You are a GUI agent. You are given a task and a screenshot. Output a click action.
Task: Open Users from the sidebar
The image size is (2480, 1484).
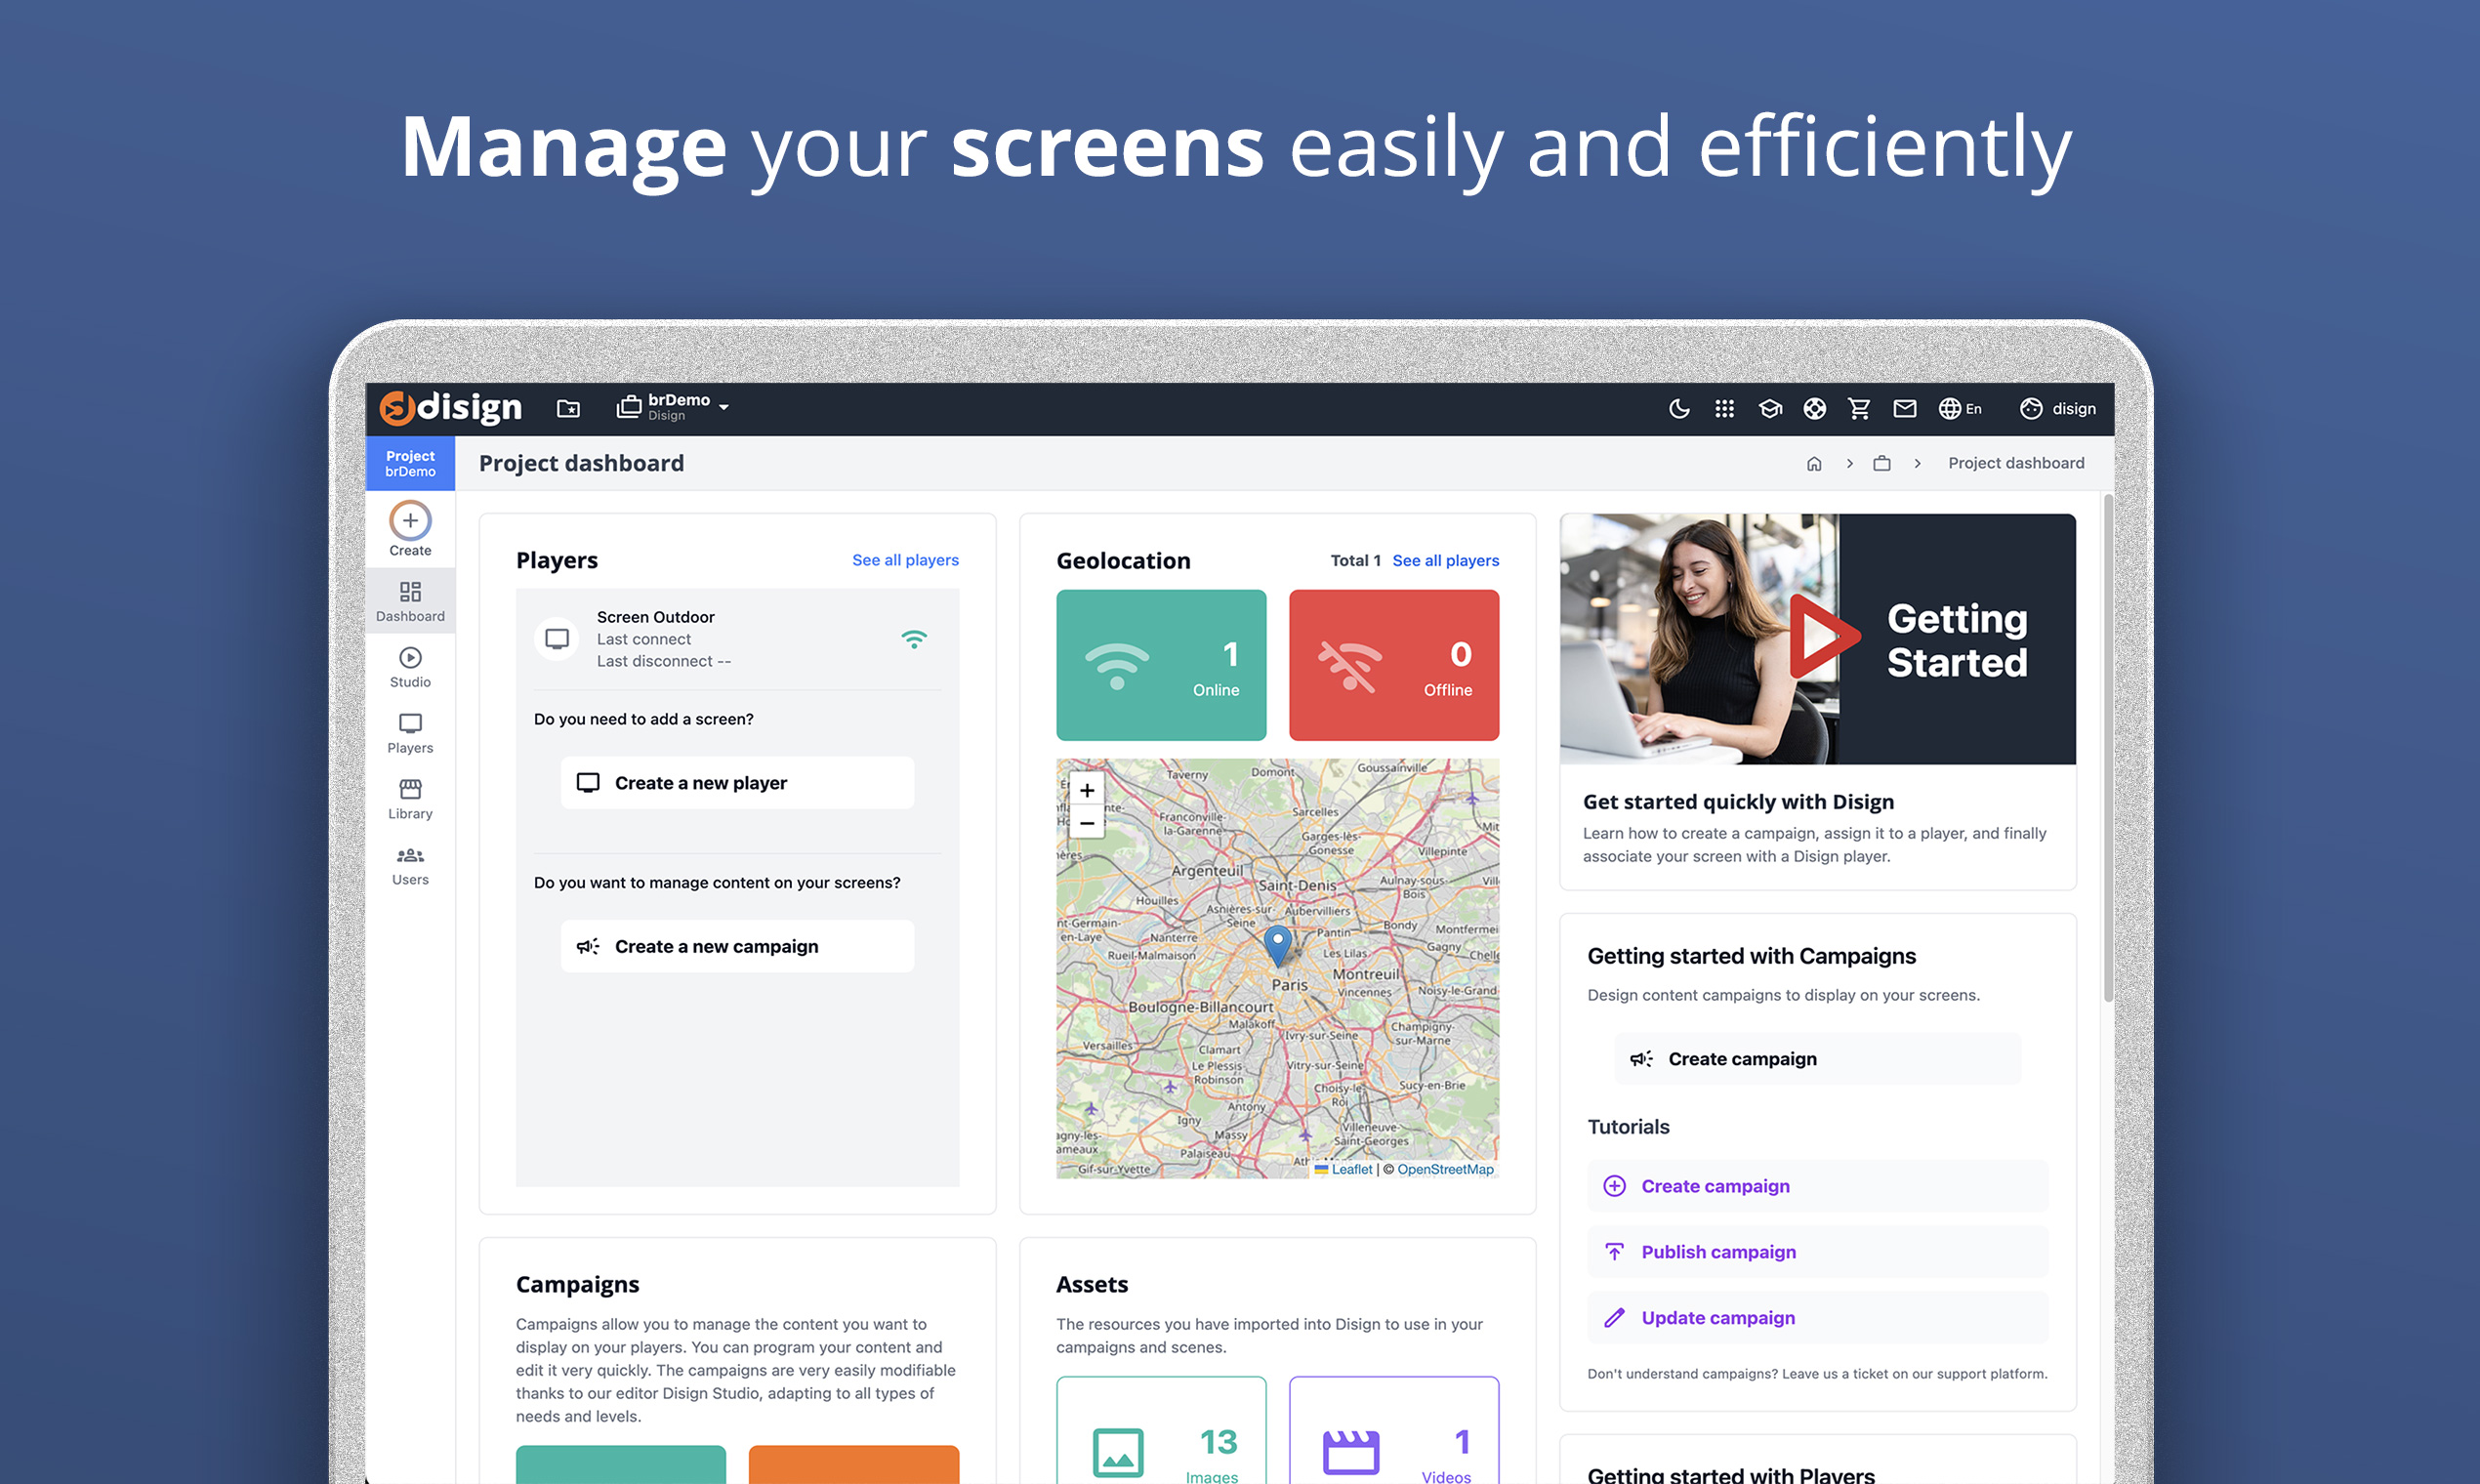pyautogui.click(x=410, y=865)
